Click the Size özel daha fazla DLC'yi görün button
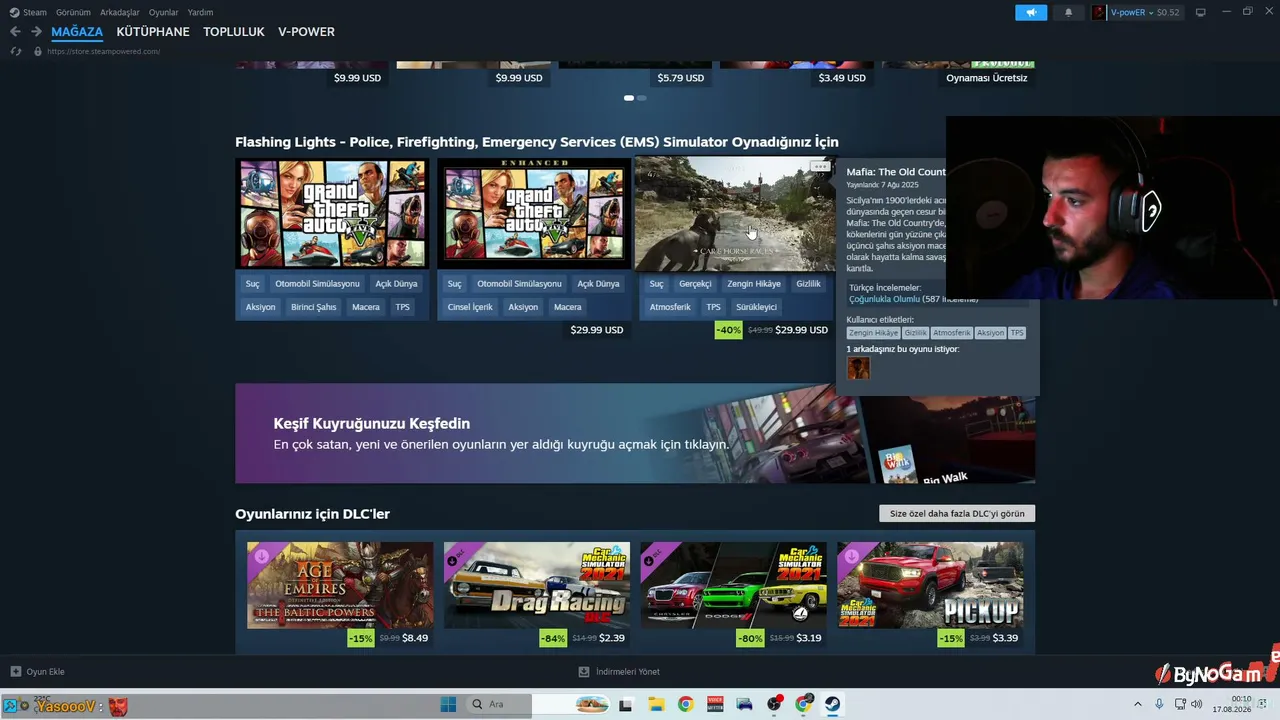 [x=957, y=513]
